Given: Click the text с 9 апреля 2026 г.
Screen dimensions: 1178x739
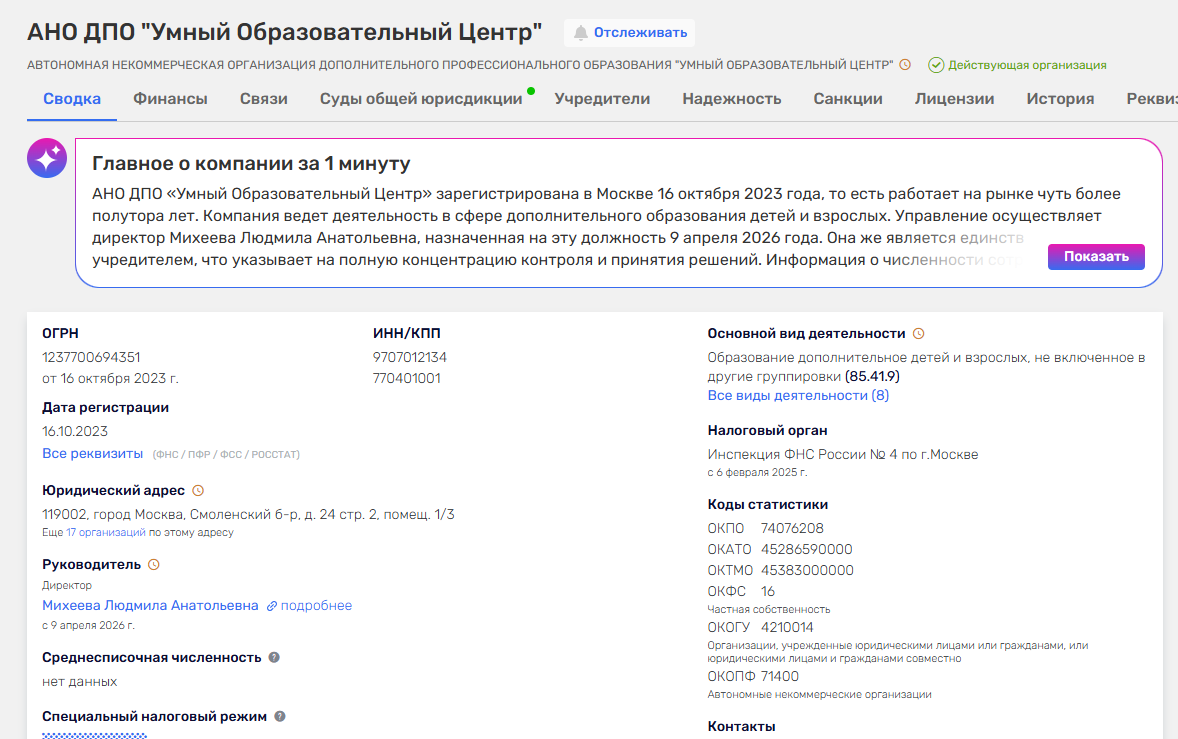Looking at the screenshot, I should tap(89, 626).
